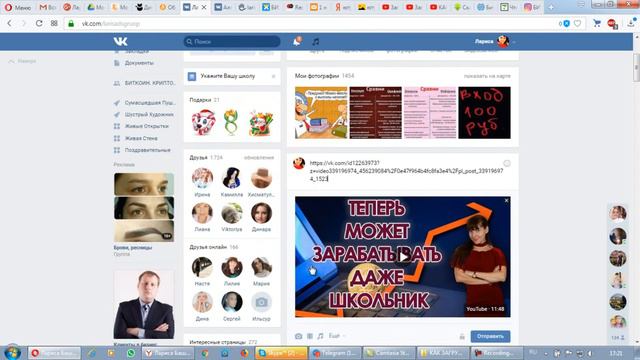Screen dimensions: 640x360
Task: Click обновления link in Друзья block
Action: [259, 158]
